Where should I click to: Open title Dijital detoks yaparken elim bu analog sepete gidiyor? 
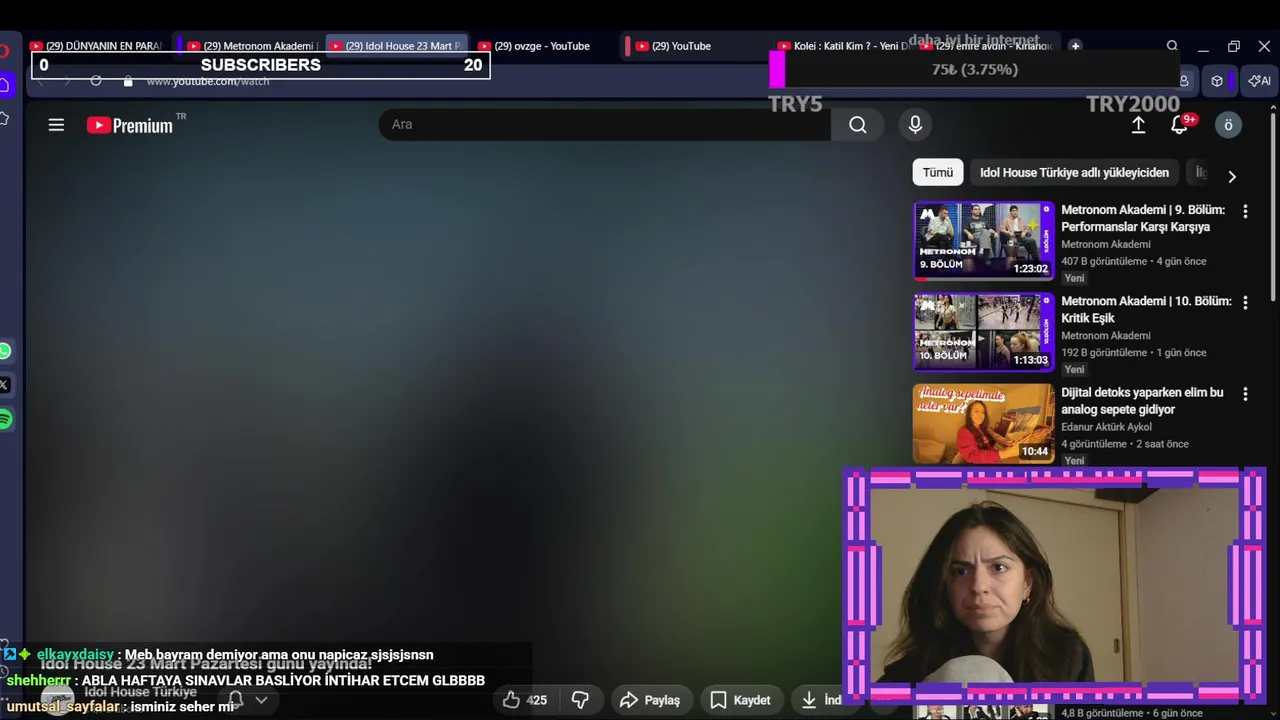1142,401
